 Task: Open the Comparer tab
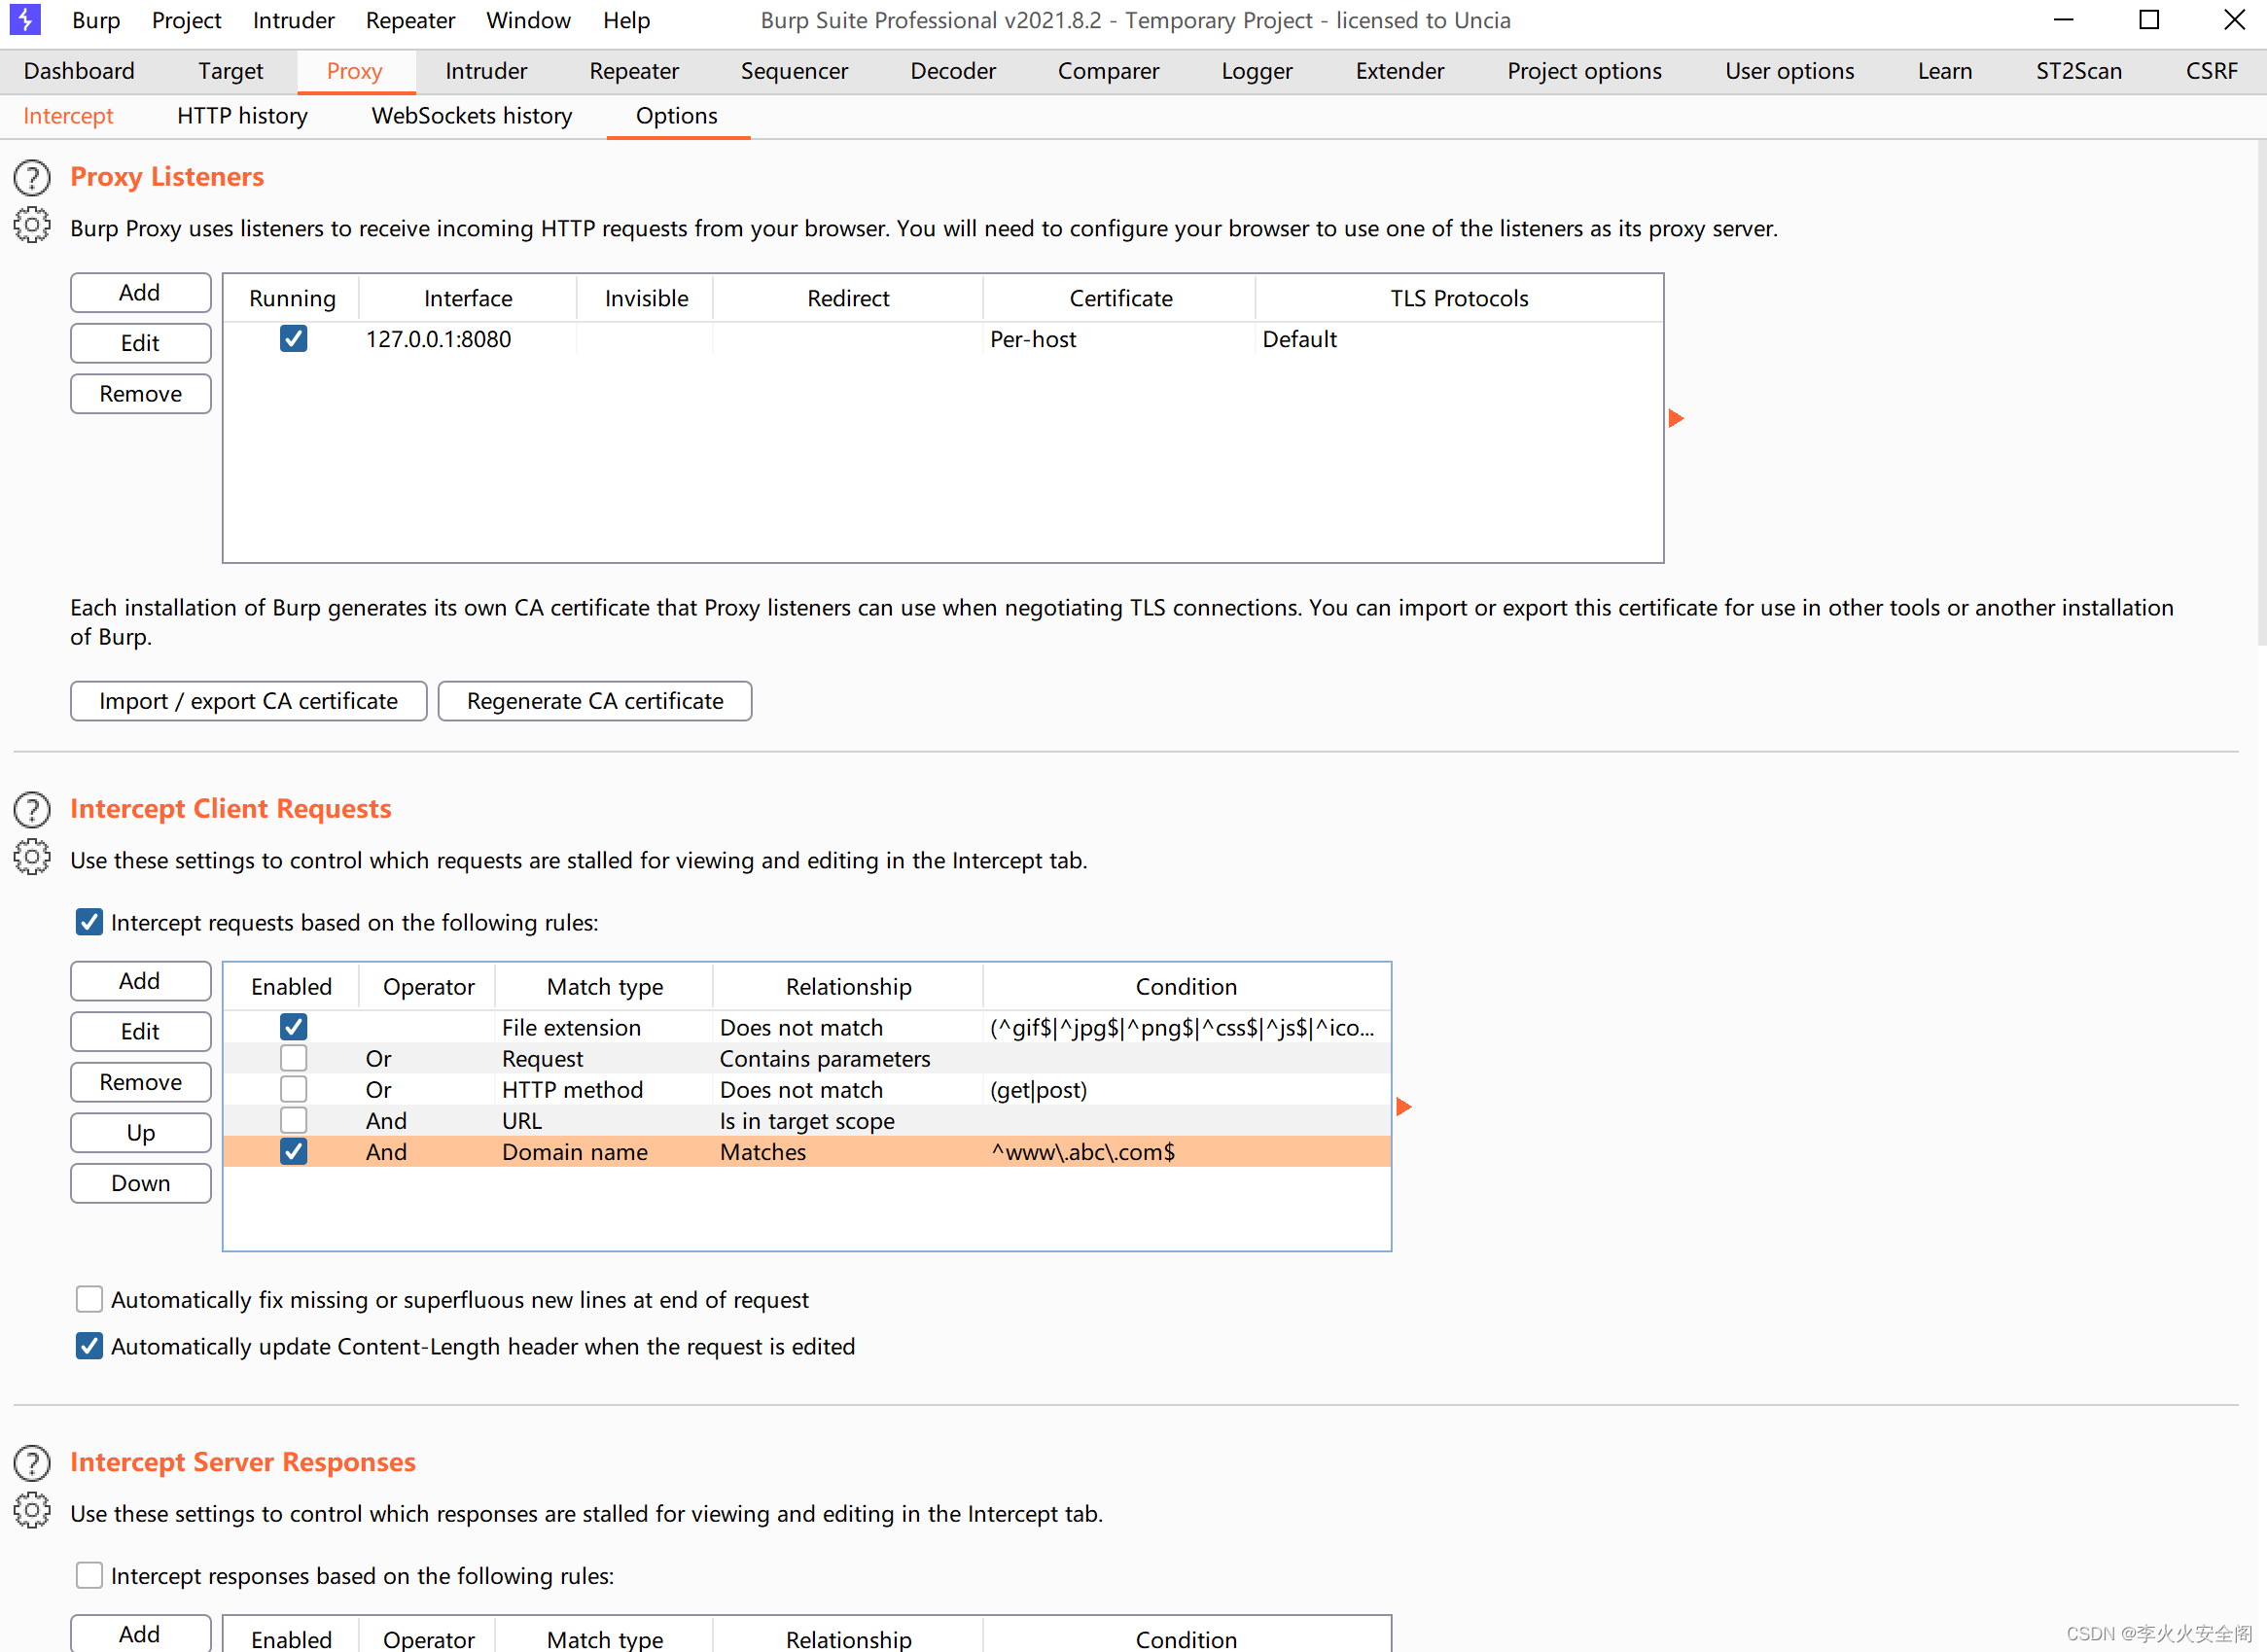point(1108,71)
